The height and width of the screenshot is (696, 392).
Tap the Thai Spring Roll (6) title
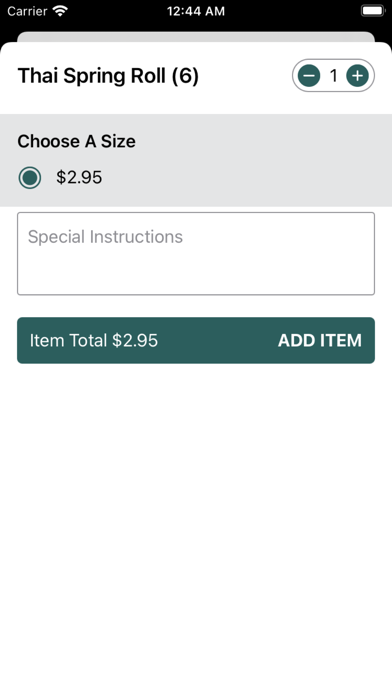[x=108, y=76]
